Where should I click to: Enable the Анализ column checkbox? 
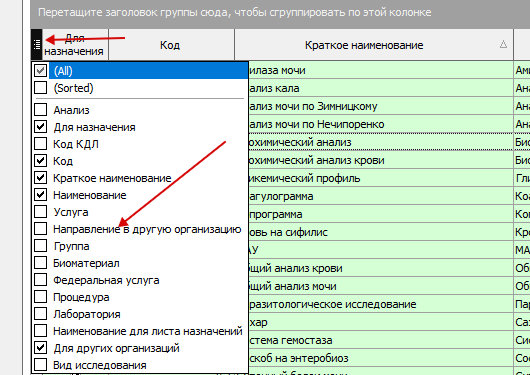[x=41, y=110]
